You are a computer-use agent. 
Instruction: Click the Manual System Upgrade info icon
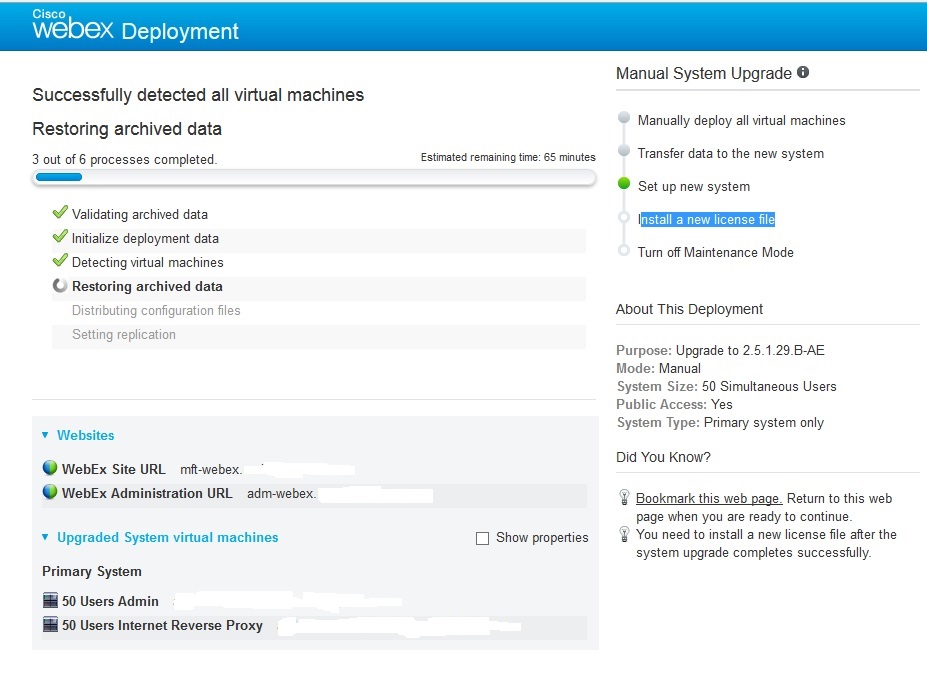(x=803, y=72)
